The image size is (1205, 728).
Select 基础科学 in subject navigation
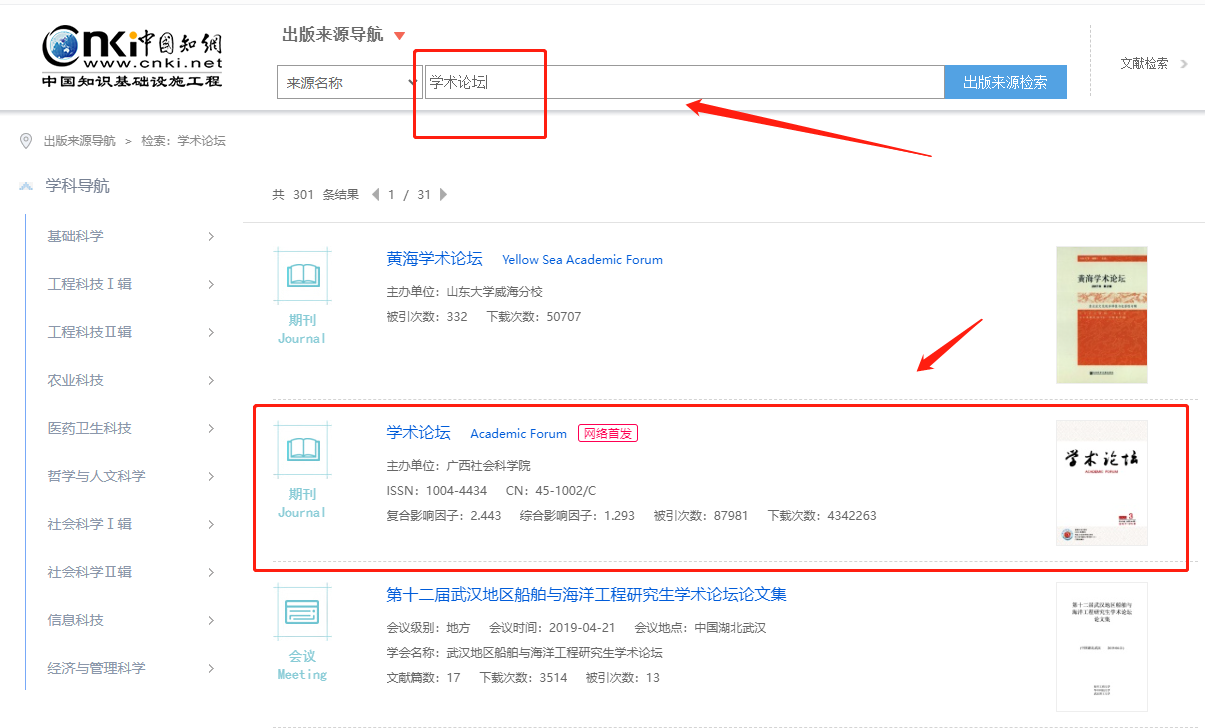(x=75, y=236)
